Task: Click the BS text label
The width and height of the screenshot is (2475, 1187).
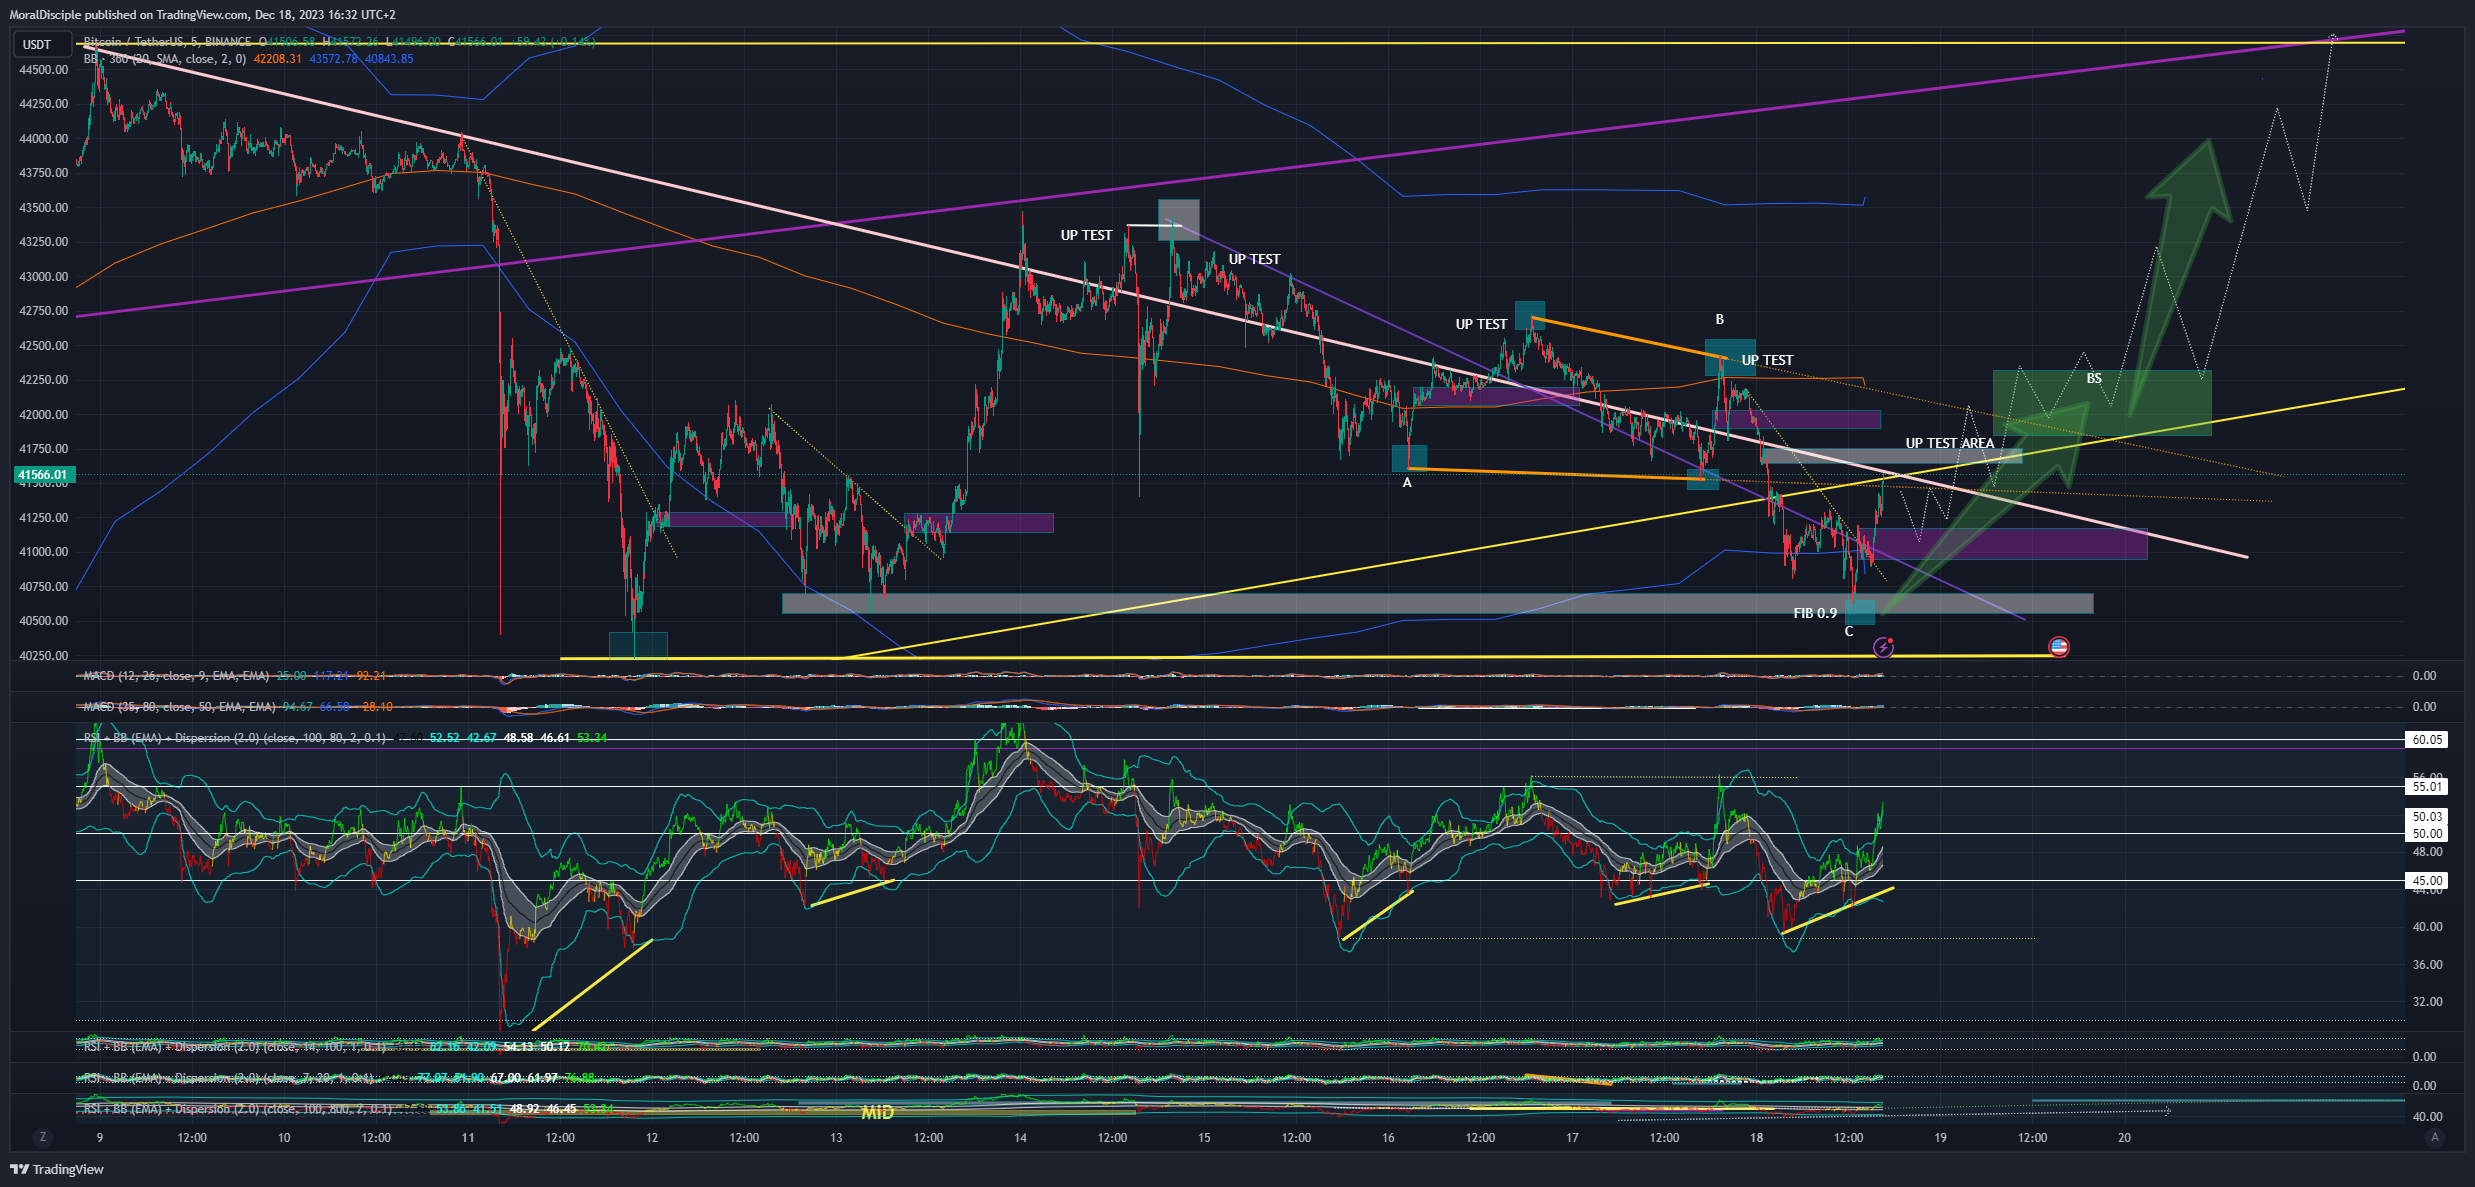Action: [x=2094, y=379]
